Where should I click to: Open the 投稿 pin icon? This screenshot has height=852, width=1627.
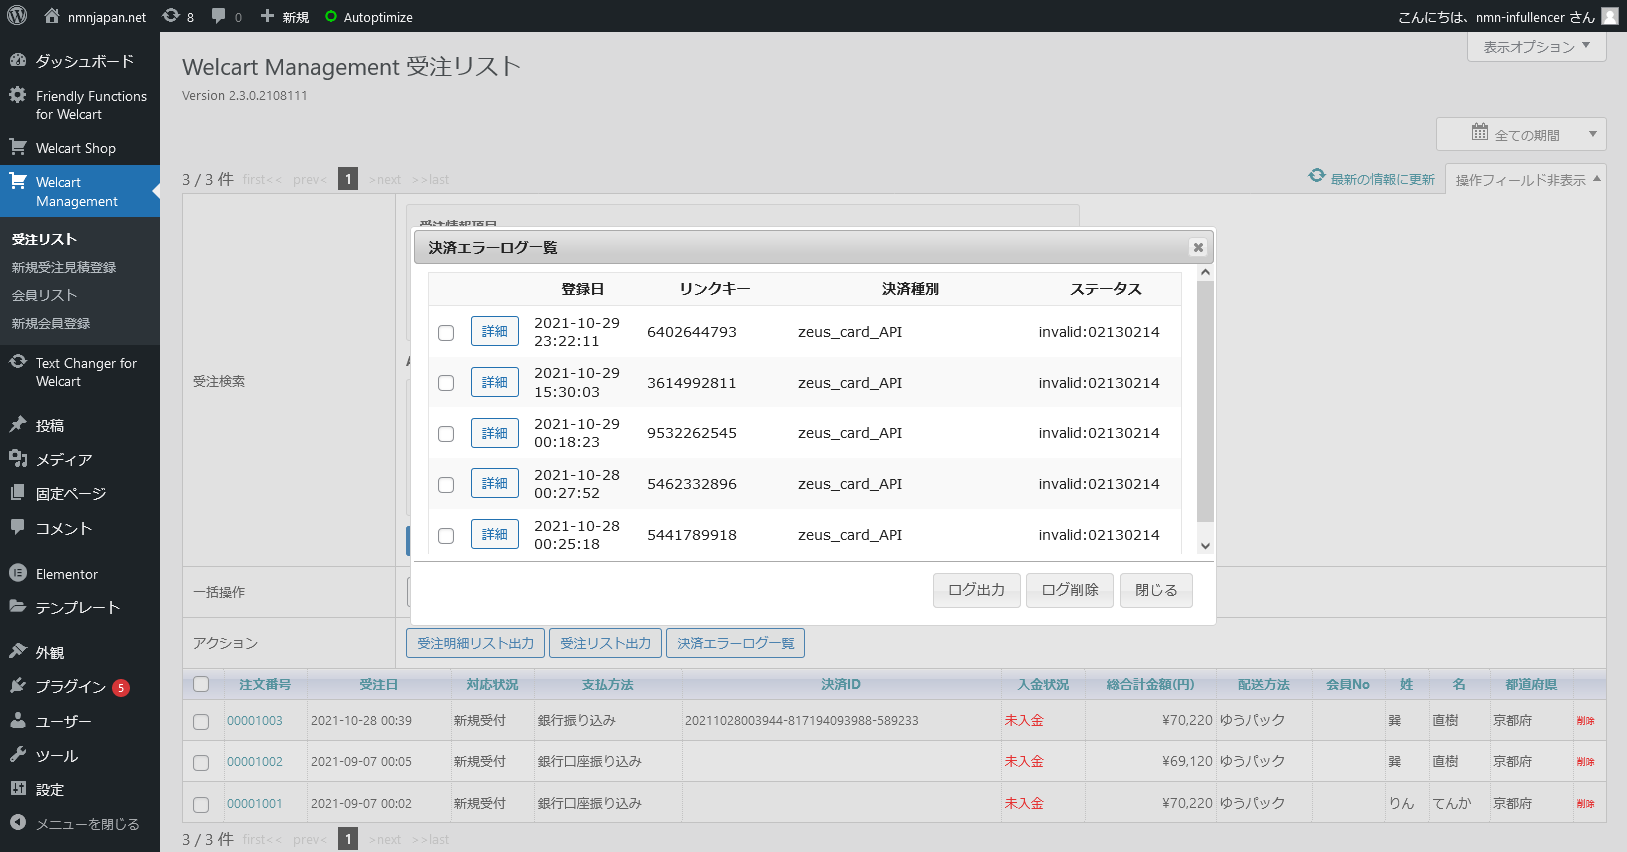tap(17, 424)
